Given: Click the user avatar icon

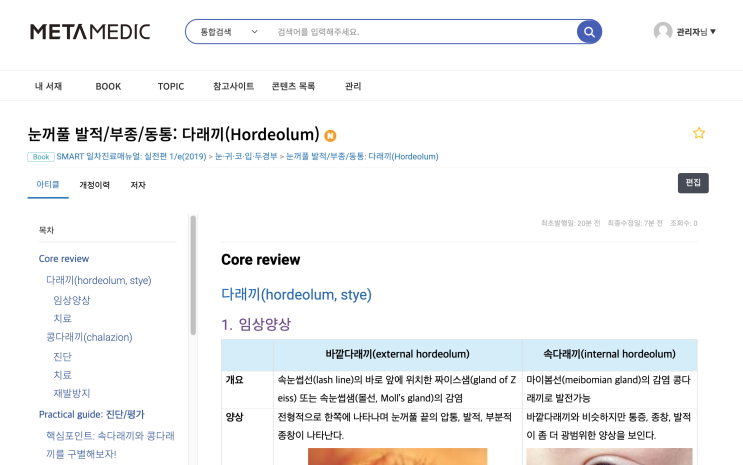Looking at the screenshot, I should point(663,31).
